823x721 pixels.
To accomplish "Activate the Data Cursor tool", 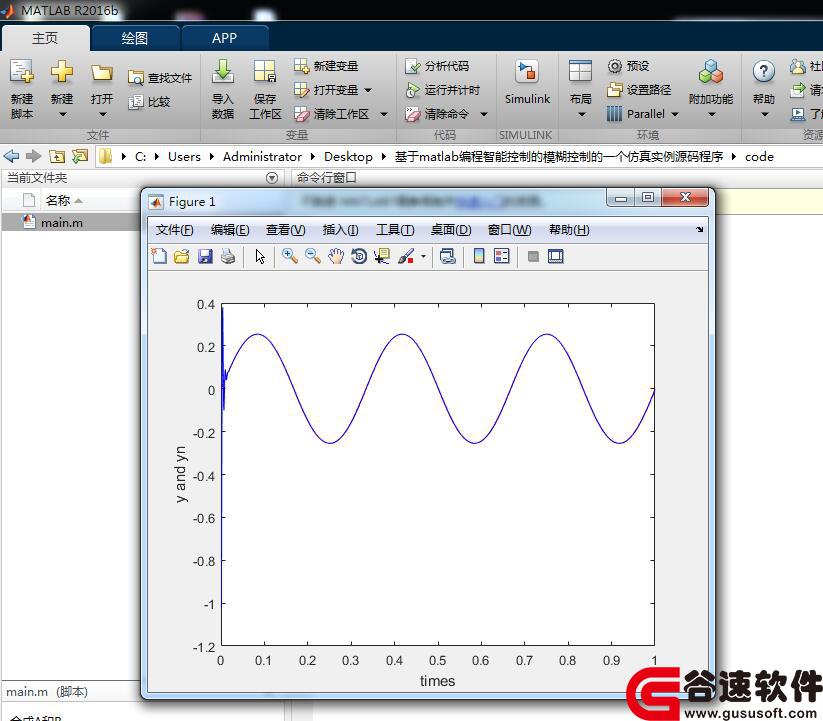I will pos(382,256).
